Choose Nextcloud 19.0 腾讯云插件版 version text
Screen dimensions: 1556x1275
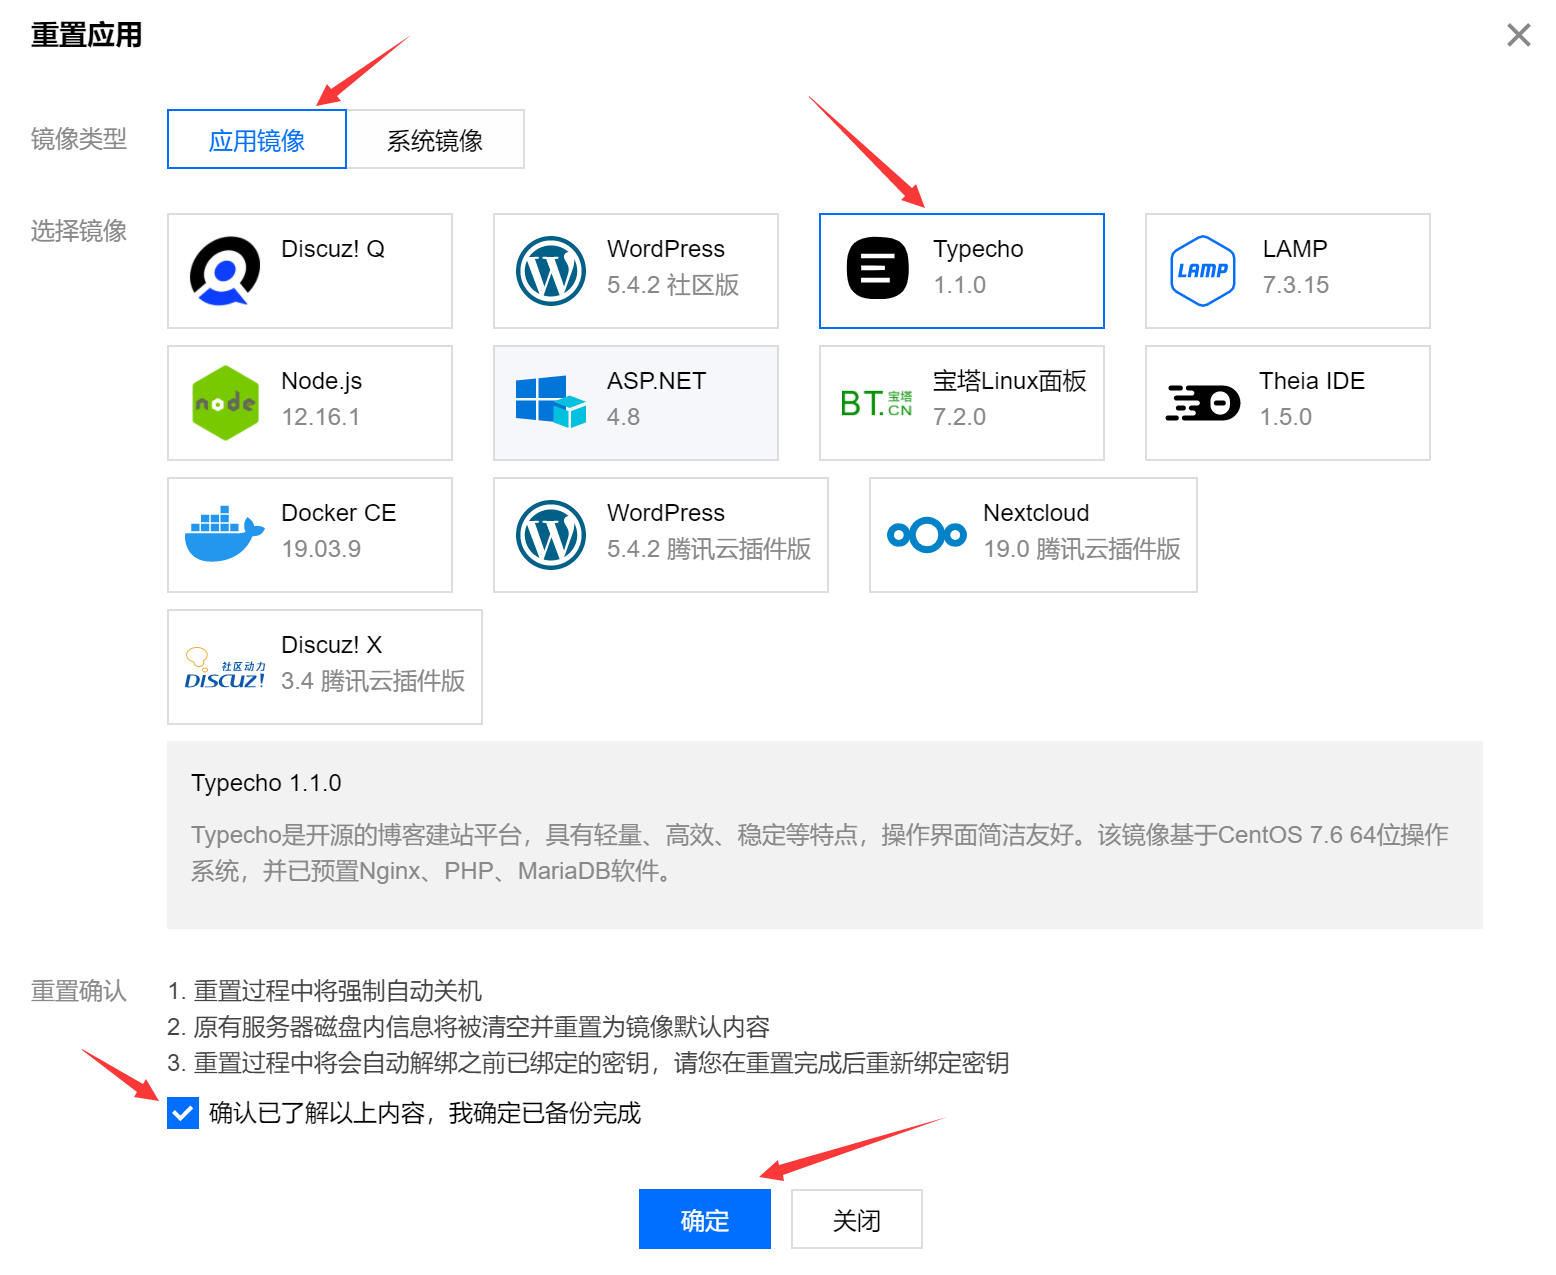tap(1082, 549)
